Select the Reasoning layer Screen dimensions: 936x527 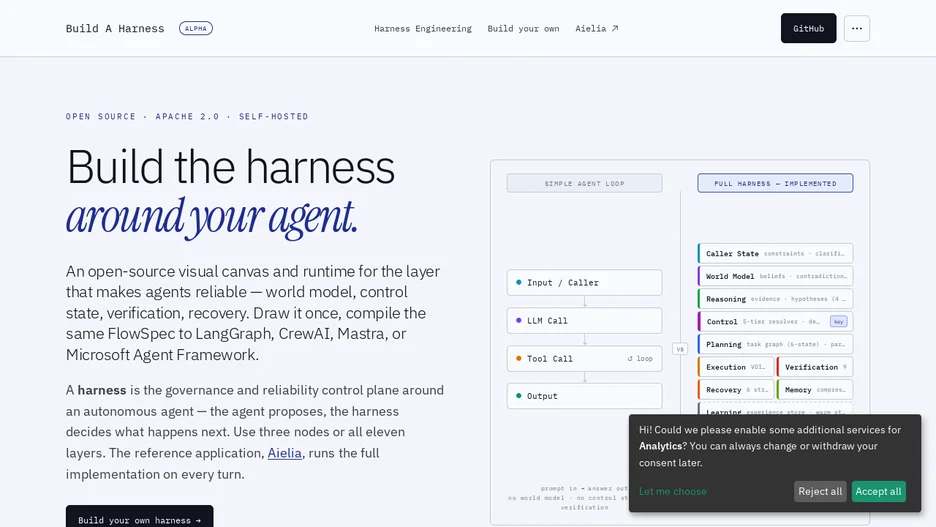(775, 298)
